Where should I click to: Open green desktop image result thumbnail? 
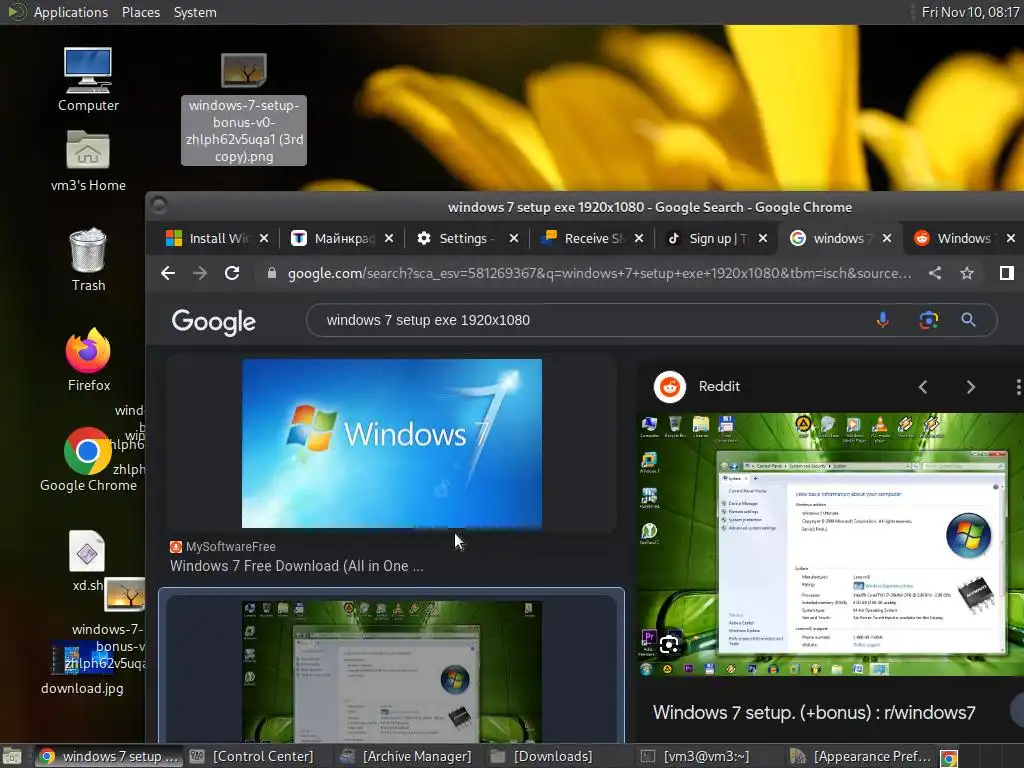pyautogui.click(x=392, y=671)
